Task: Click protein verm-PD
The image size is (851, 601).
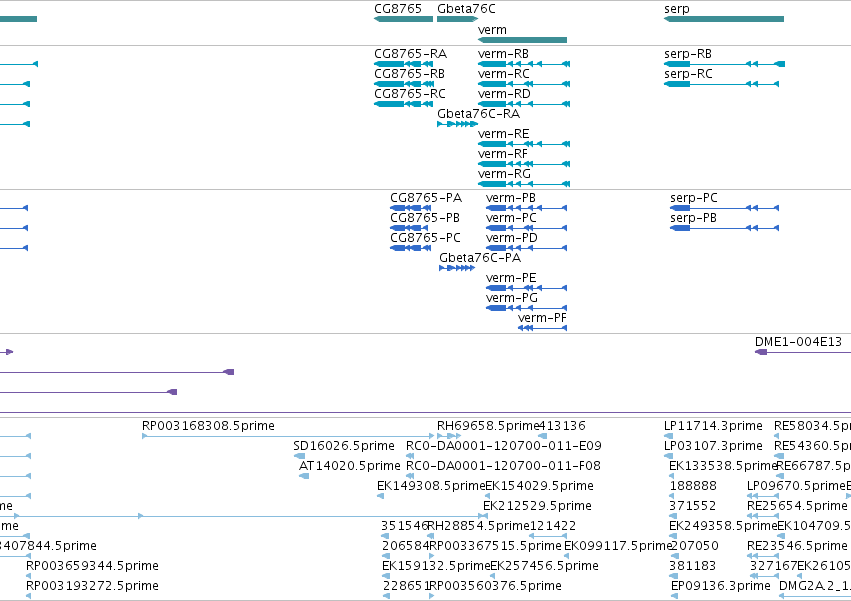Action: (526, 248)
